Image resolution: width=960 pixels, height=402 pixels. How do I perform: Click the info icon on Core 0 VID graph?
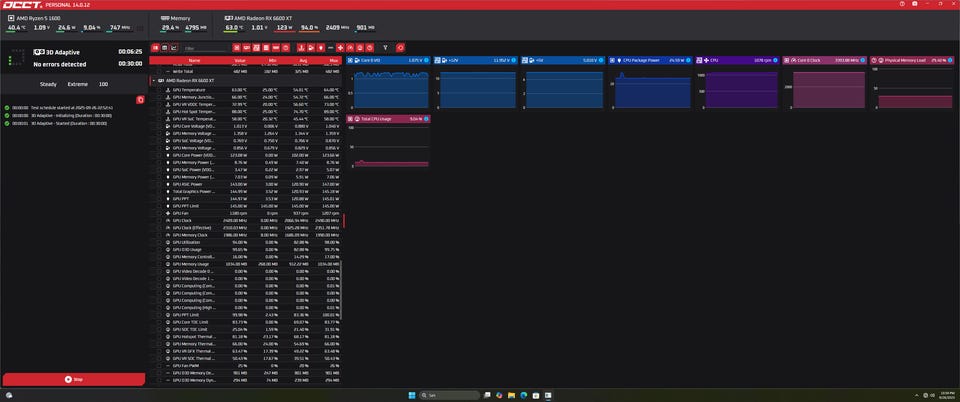[x=427, y=60]
